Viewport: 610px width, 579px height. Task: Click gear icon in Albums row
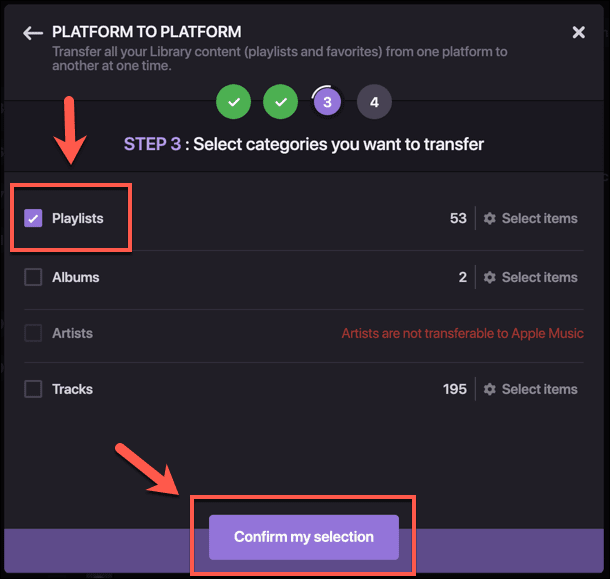click(x=489, y=277)
